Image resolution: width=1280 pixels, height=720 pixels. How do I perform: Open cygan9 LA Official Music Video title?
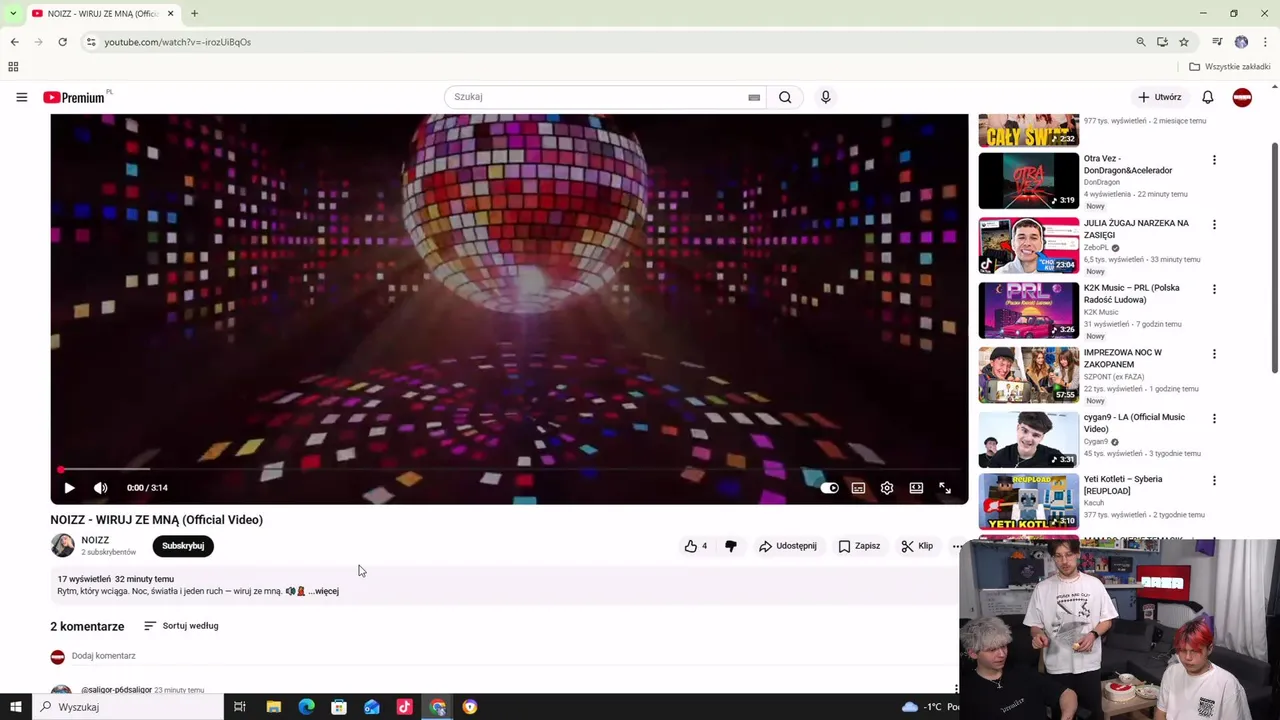tap(1134, 423)
